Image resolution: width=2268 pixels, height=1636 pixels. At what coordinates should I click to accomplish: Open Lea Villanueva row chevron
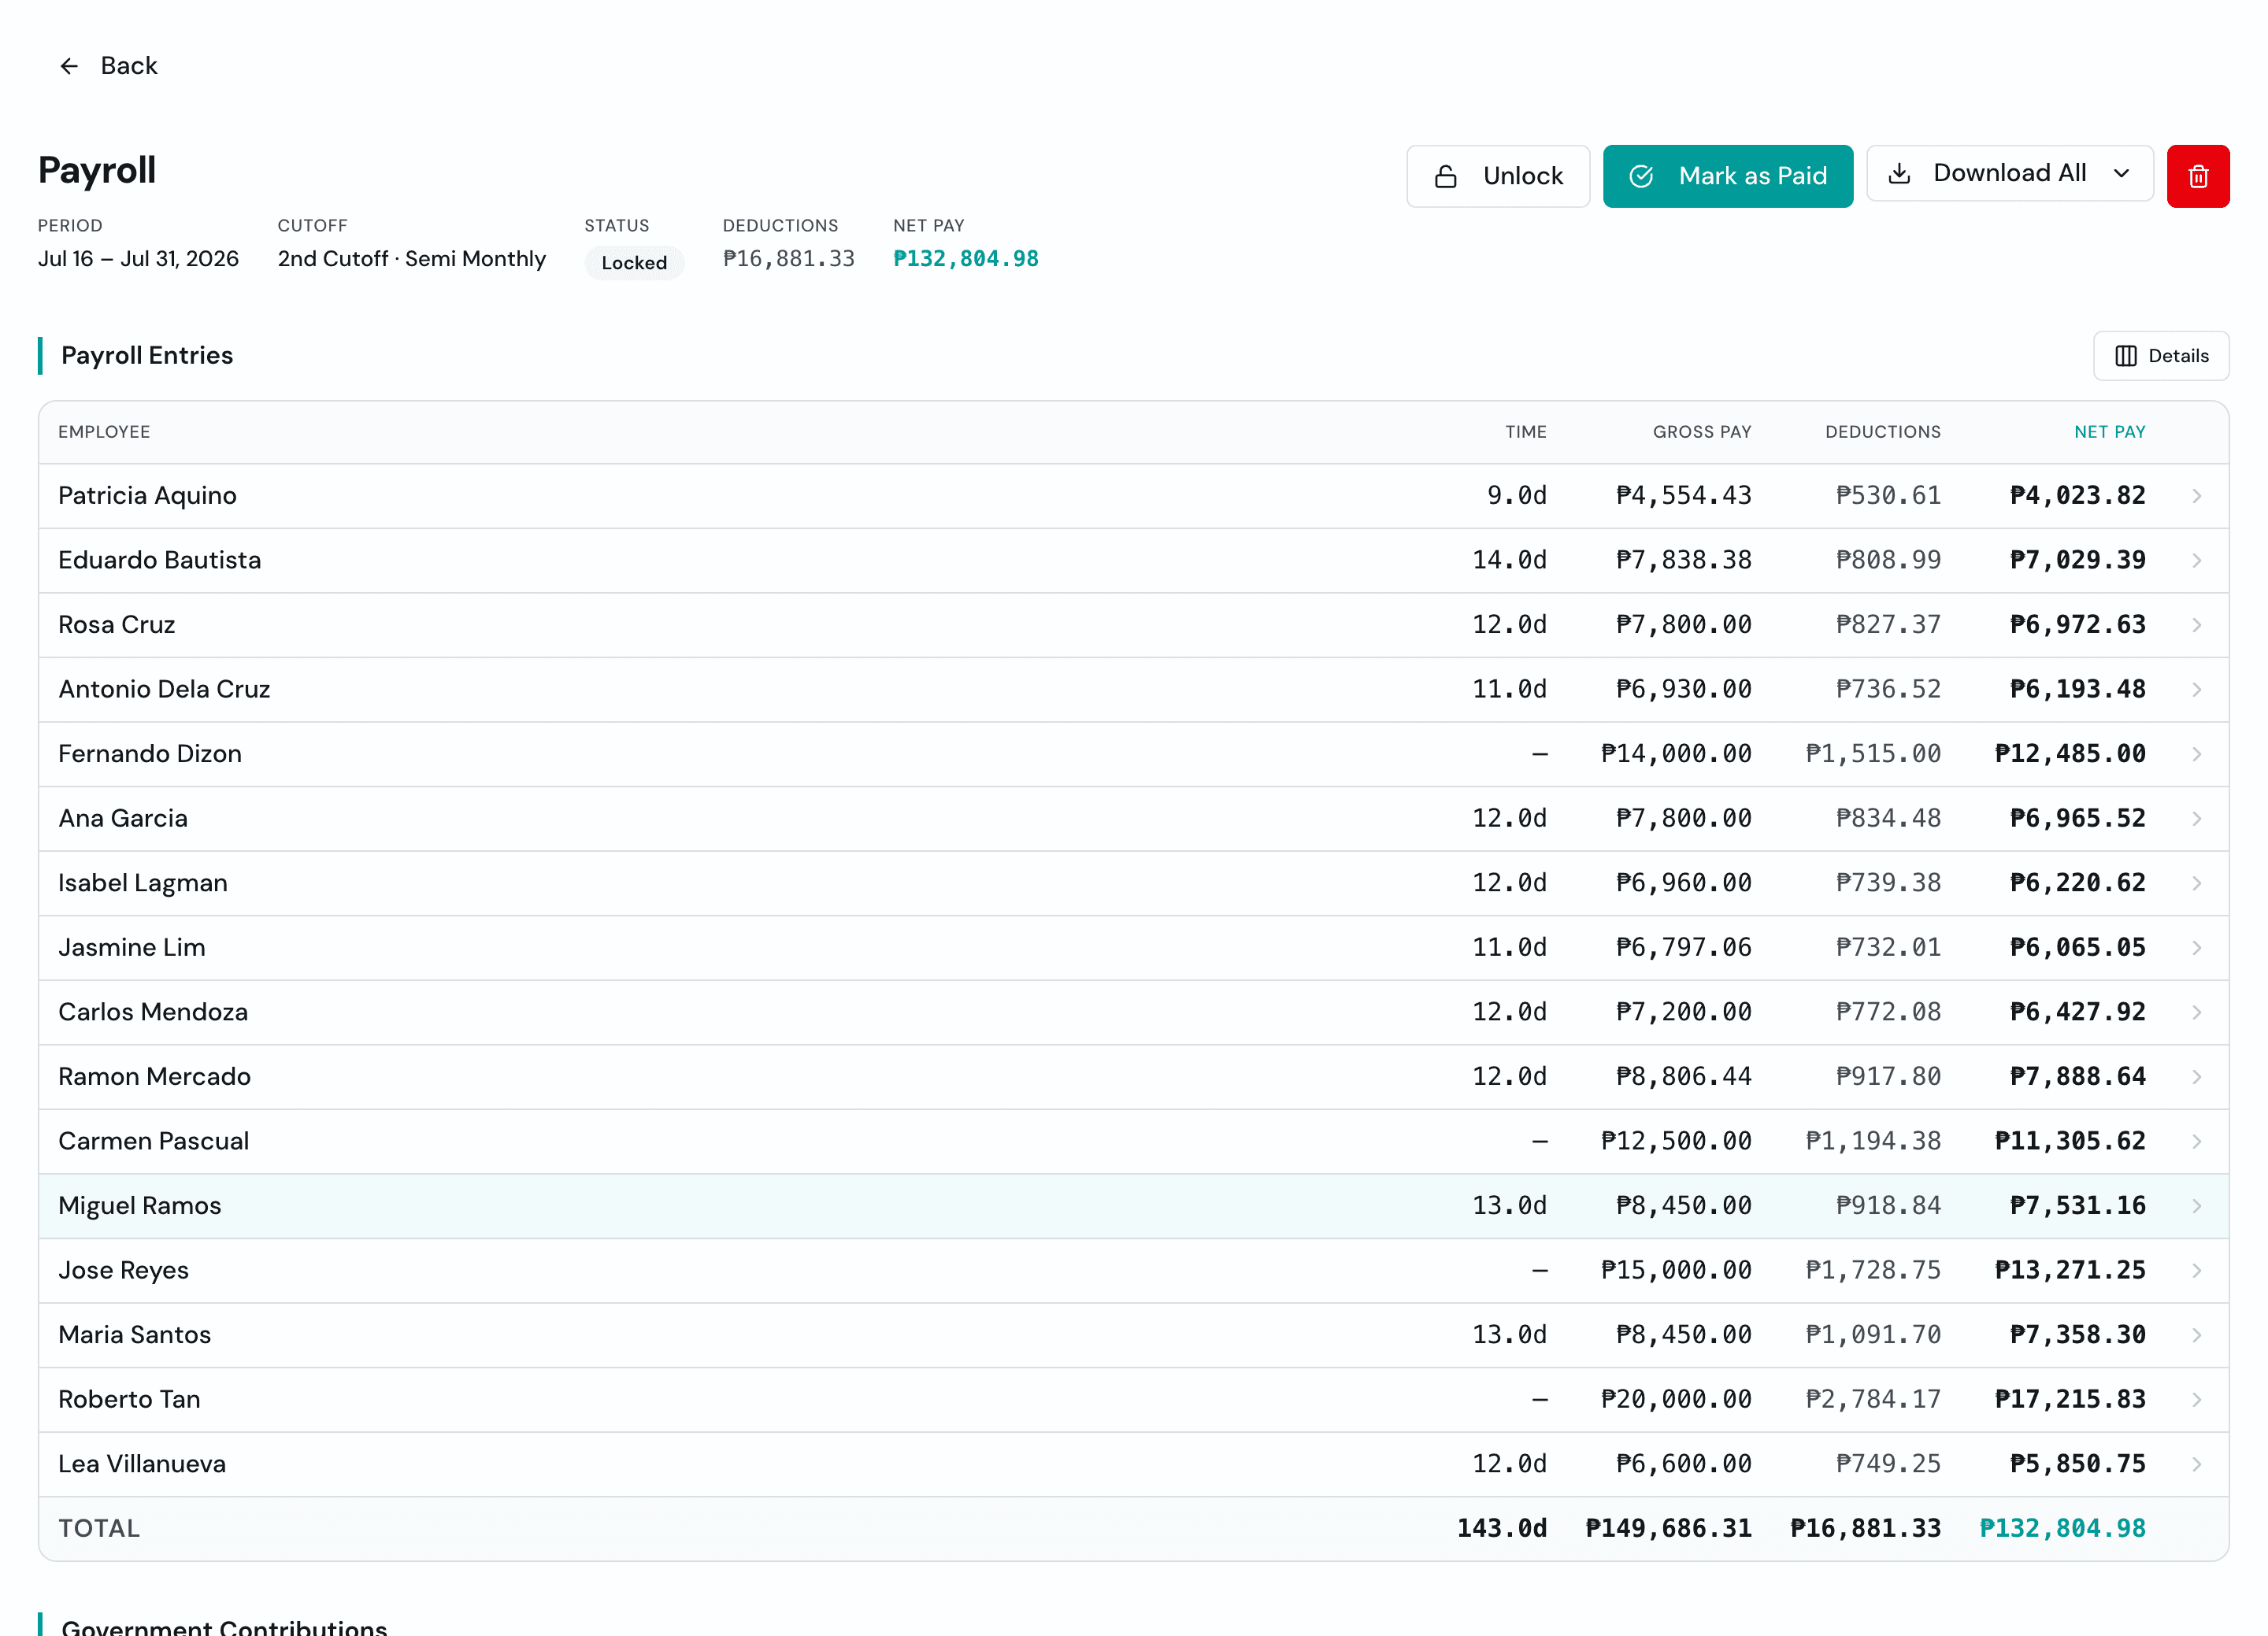[x=2196, y=1464]
